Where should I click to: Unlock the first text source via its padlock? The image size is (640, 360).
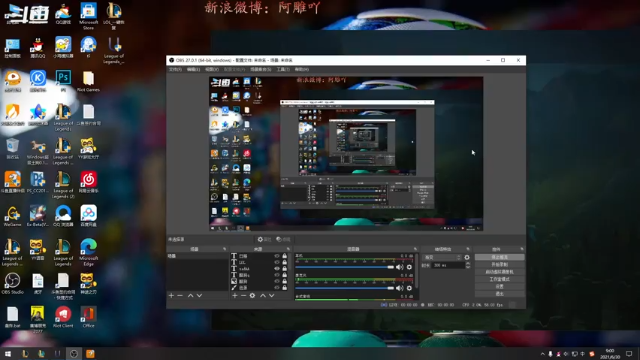(284, 256)
